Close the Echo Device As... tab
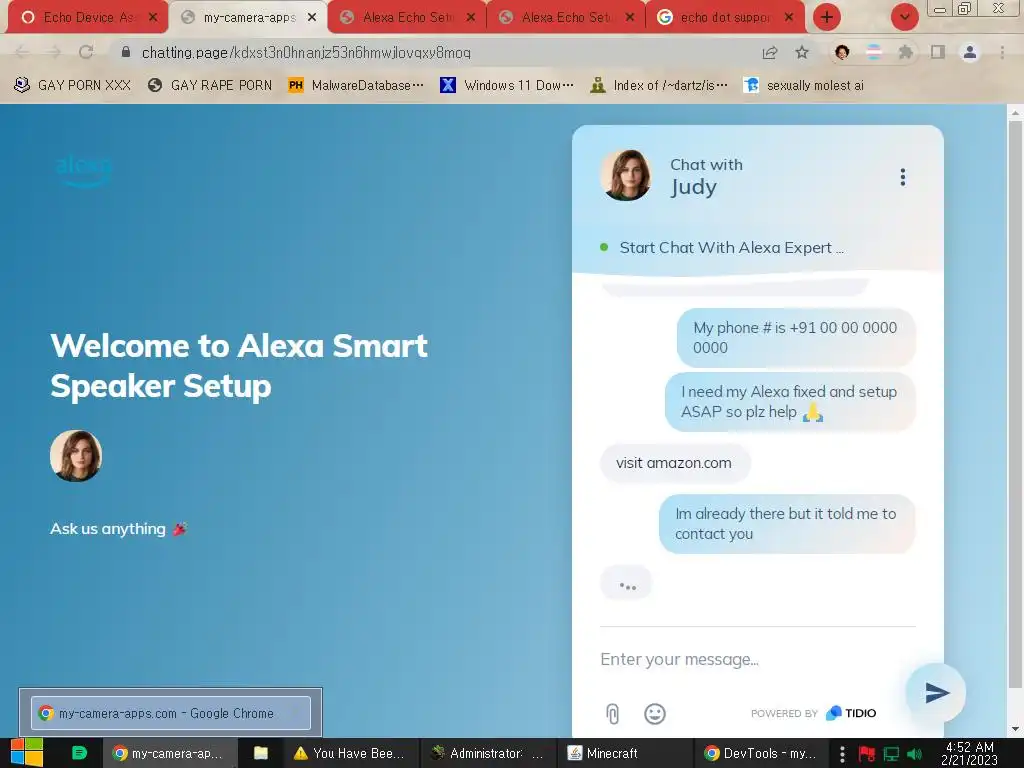 pyautogui.click(x=153, y=17)
